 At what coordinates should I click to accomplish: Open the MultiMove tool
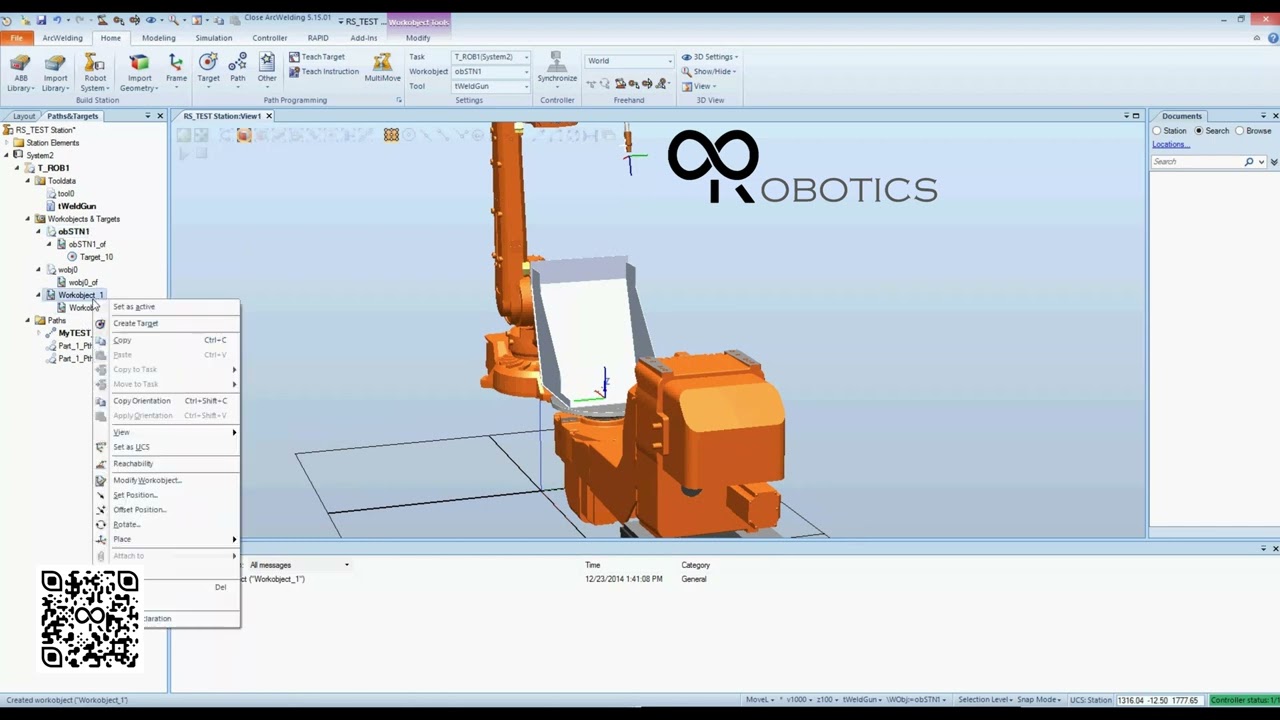(382, 70)
